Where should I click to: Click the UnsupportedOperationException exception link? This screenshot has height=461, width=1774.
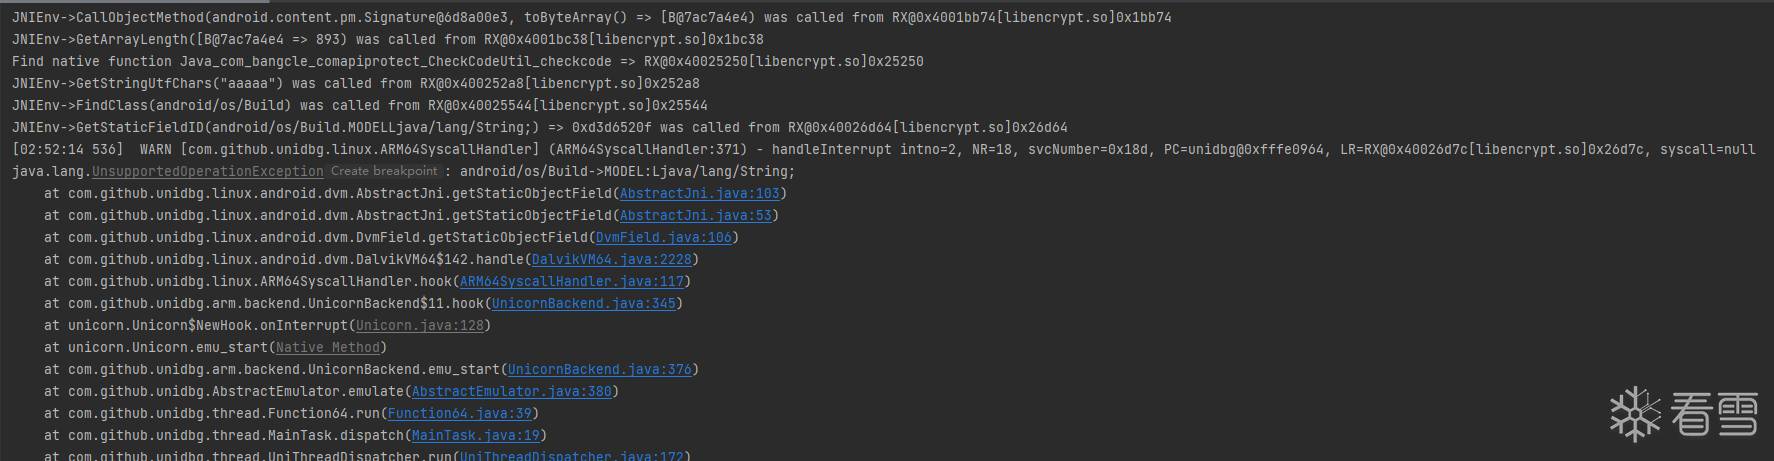click(x=208, y=172)
